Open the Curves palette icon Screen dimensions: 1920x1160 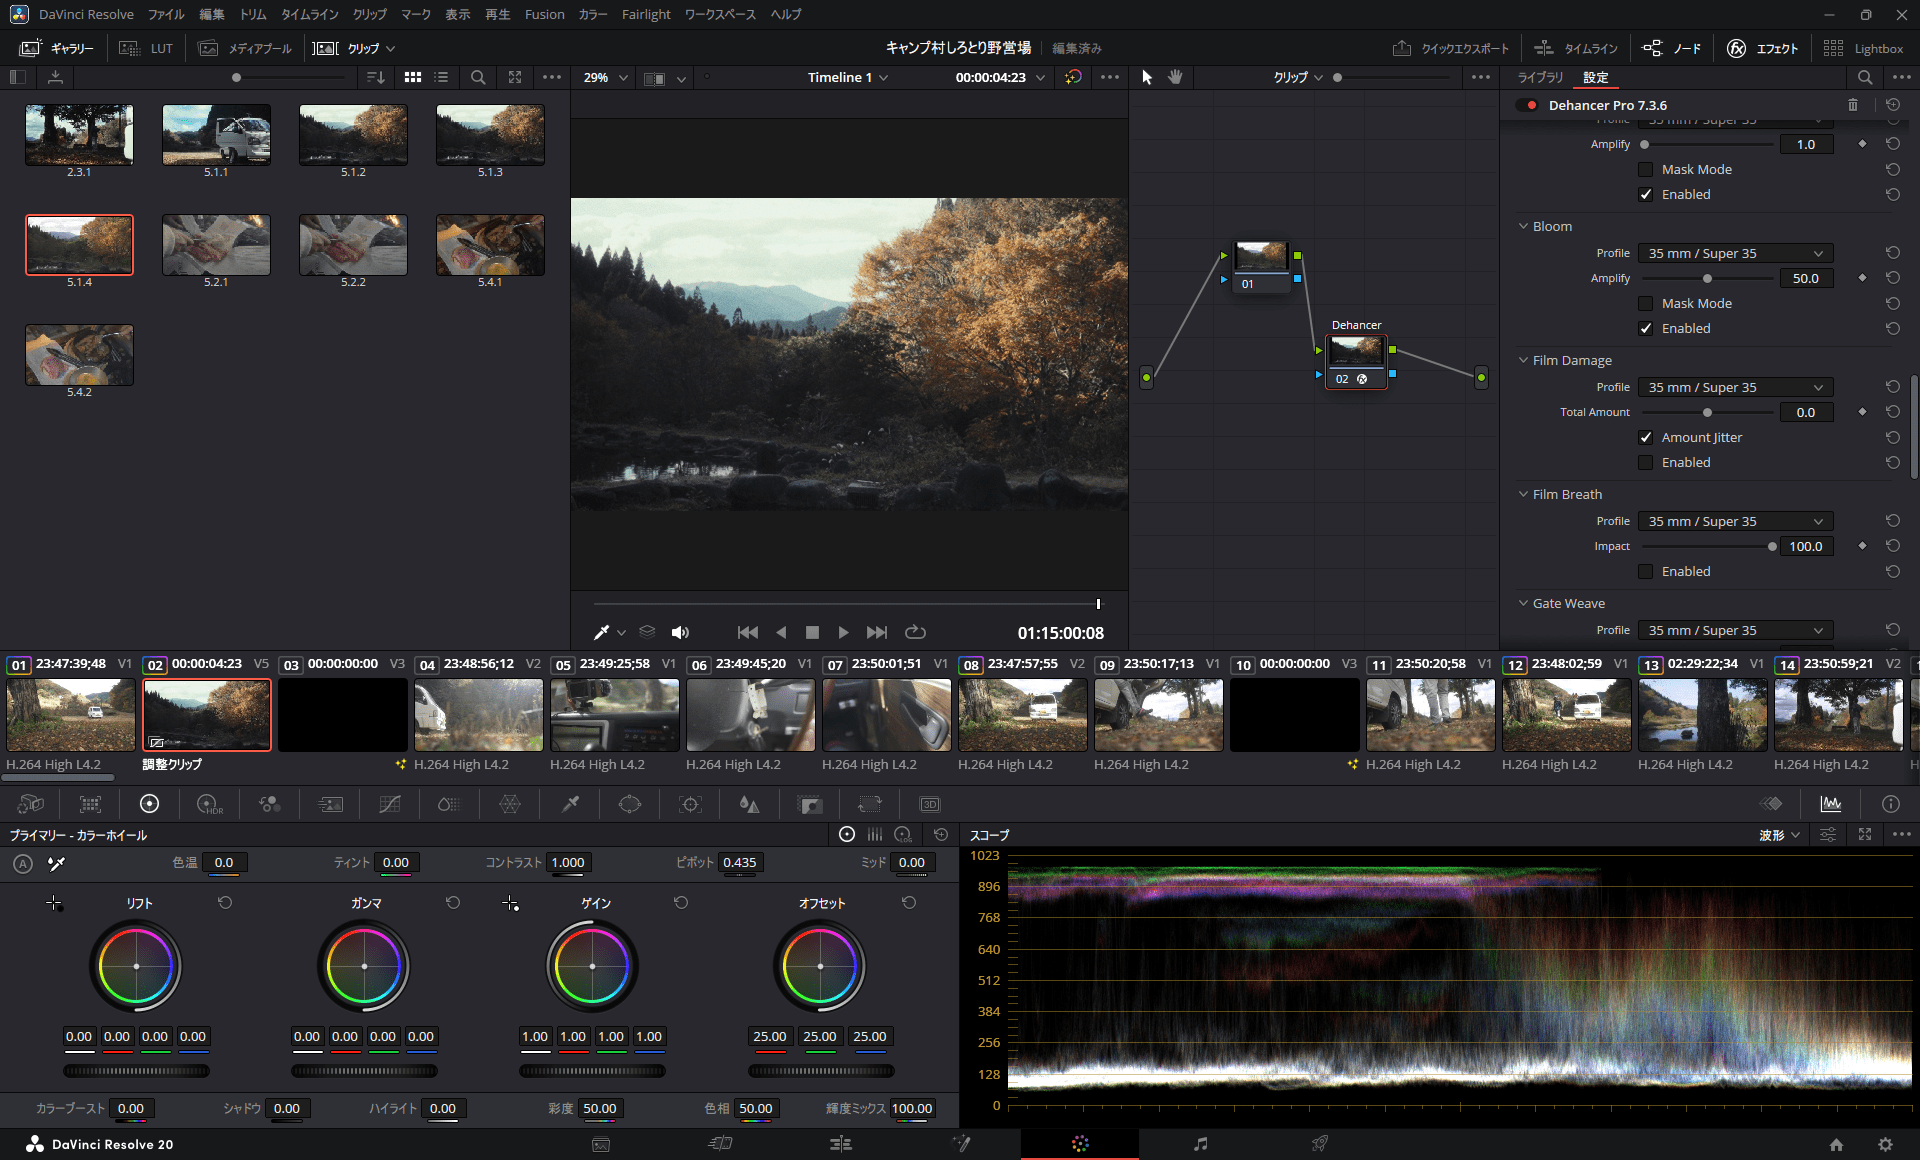pos(390,804)
